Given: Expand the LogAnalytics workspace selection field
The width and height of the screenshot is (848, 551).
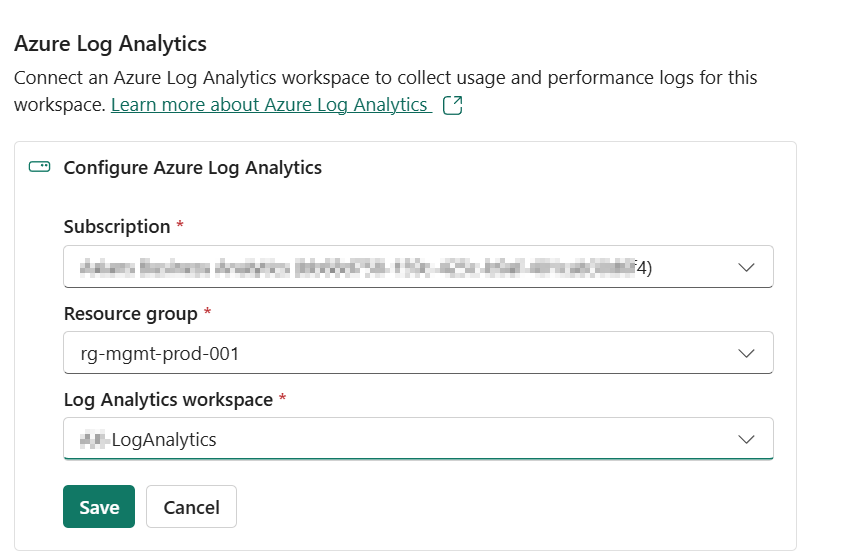Looking at the screenshot, I should tap(400, 439).
